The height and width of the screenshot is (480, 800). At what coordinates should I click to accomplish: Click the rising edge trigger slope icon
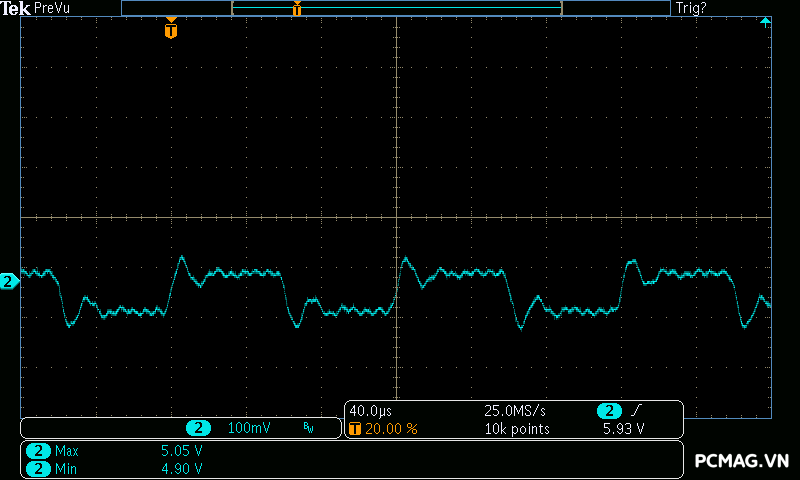(637, 411)
